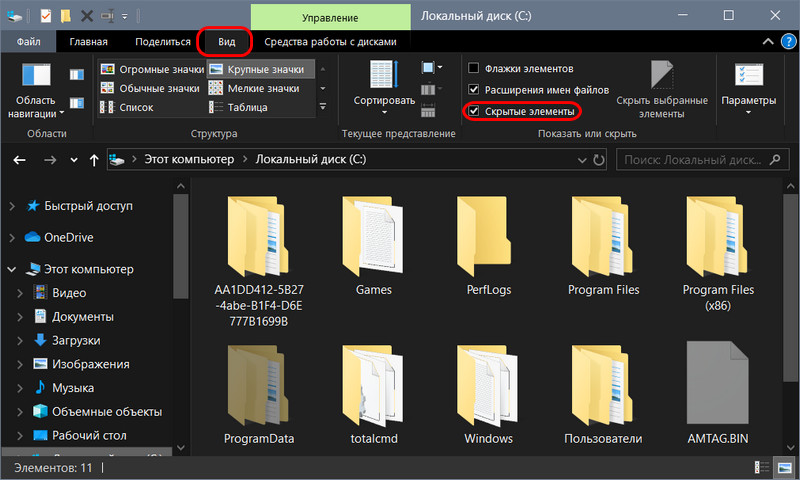Select Downloads (Загрузки) in navigation tree
The image size is (800, 480).
tap(76, 340)
